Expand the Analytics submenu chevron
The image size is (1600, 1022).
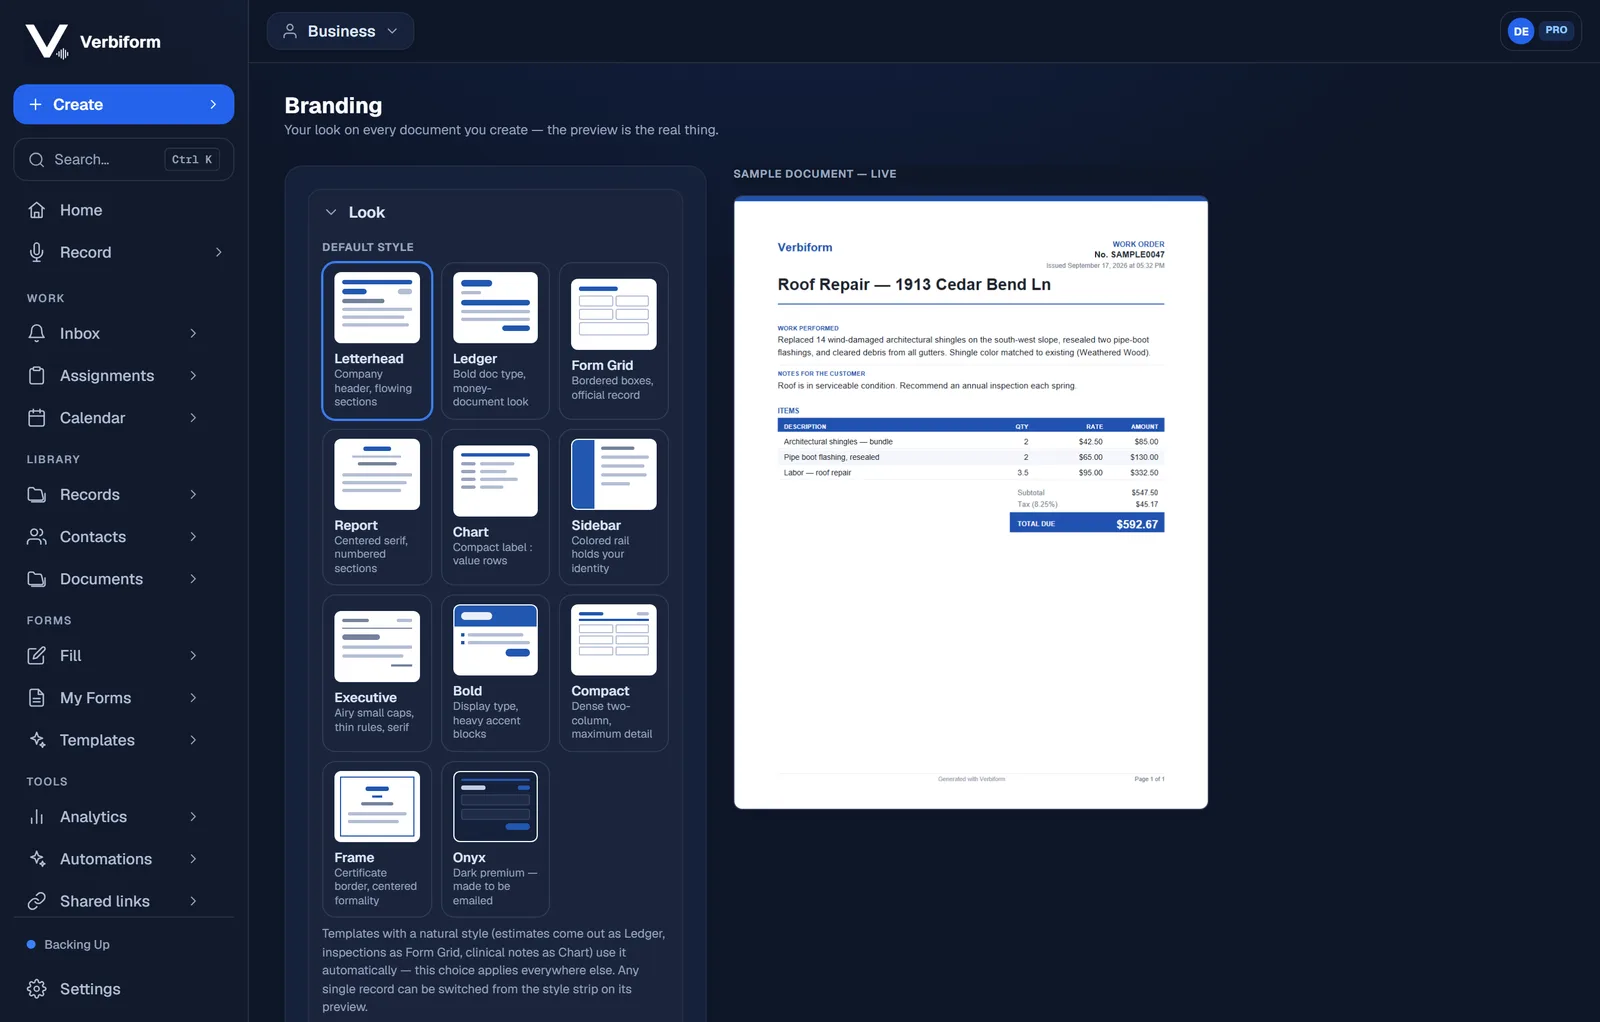click(193, 816)
